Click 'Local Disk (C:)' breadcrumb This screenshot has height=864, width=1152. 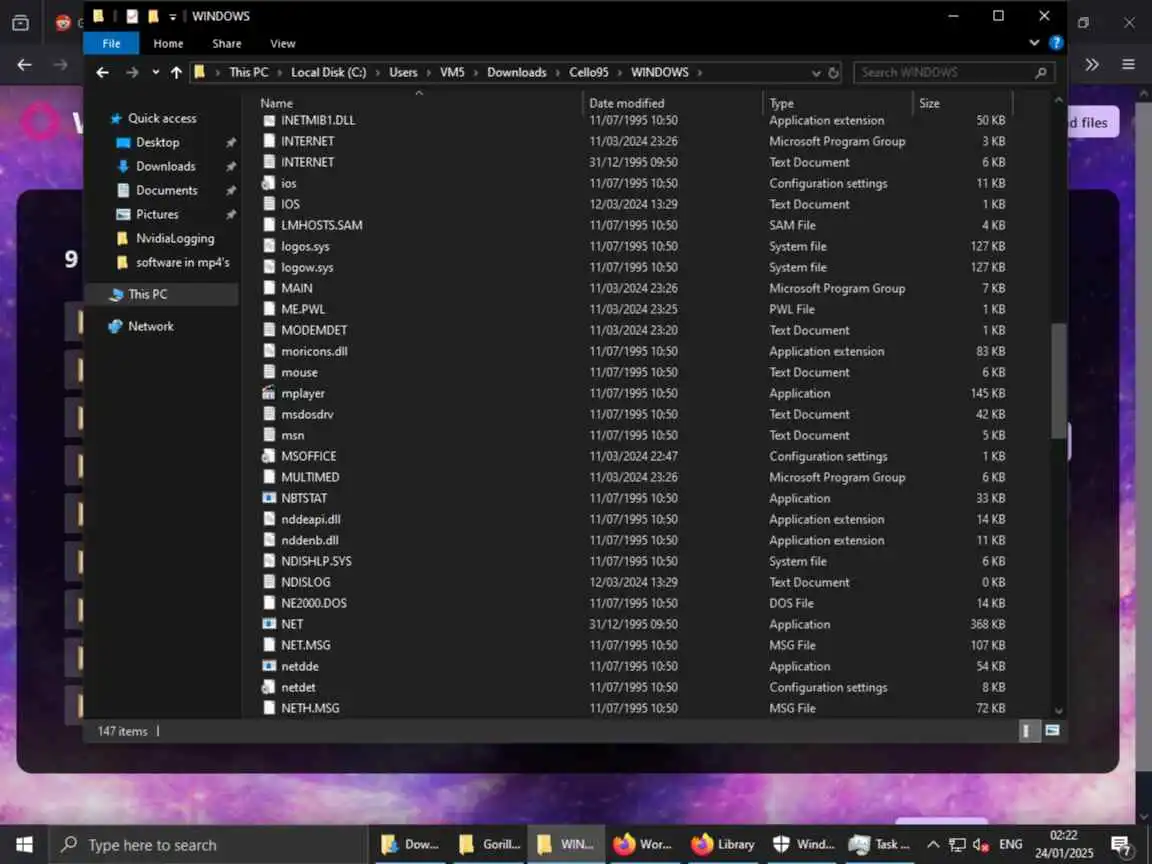[328, 72]
